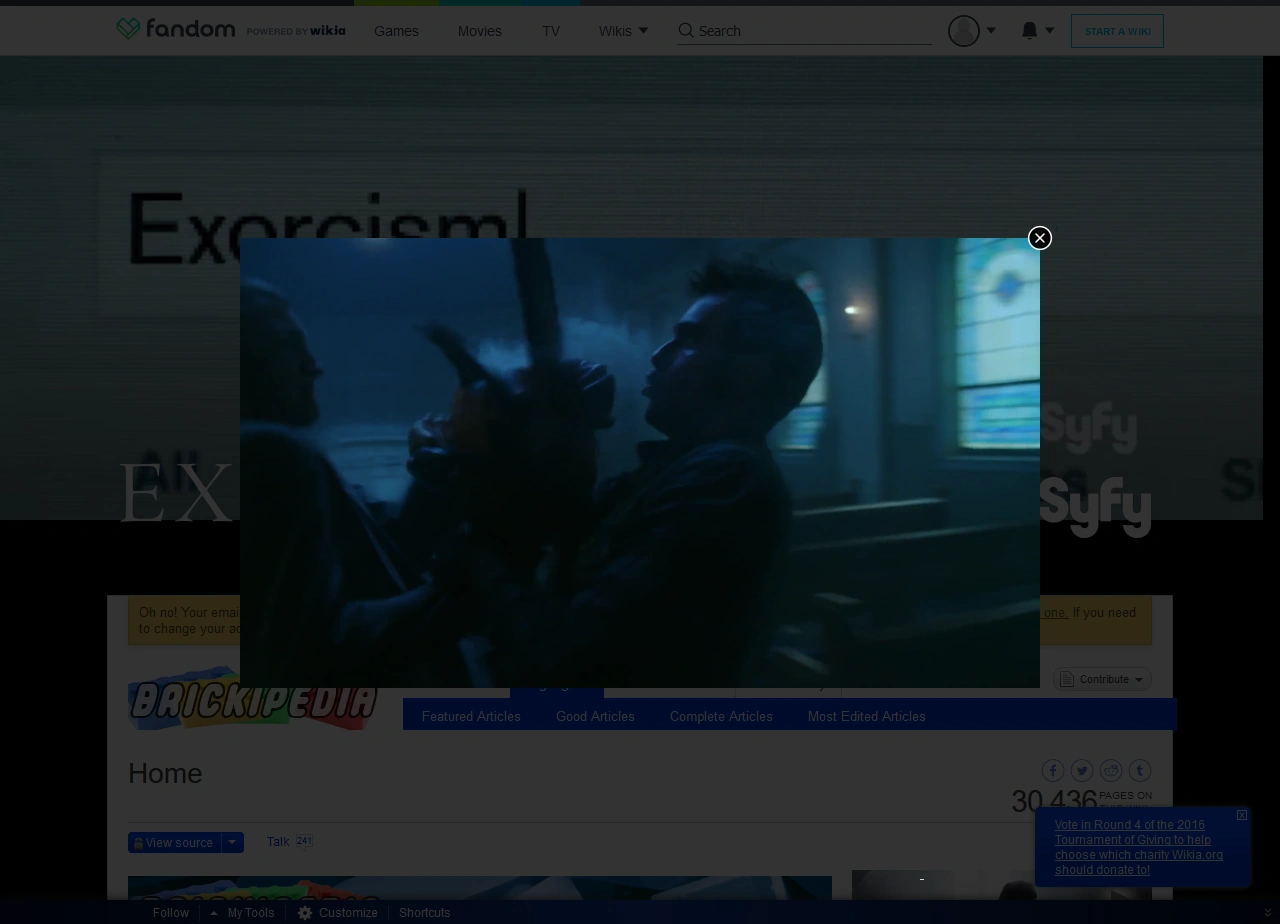Dismiss the Tournament of Giving notice
Screen dimensions: 1280x924
click(1242, 815)
